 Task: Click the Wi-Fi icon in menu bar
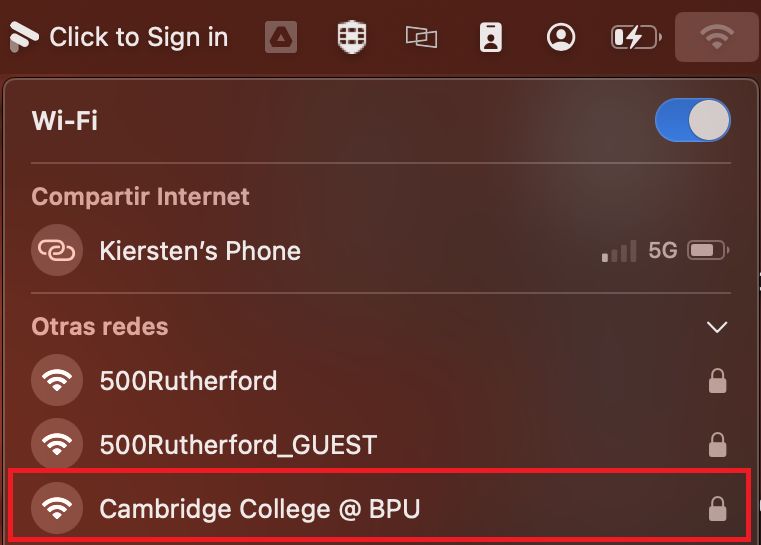(715, 38)
